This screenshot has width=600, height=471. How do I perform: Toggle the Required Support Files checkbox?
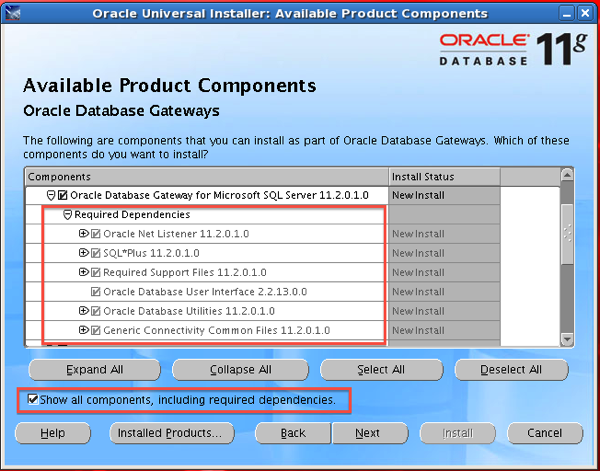95,272
